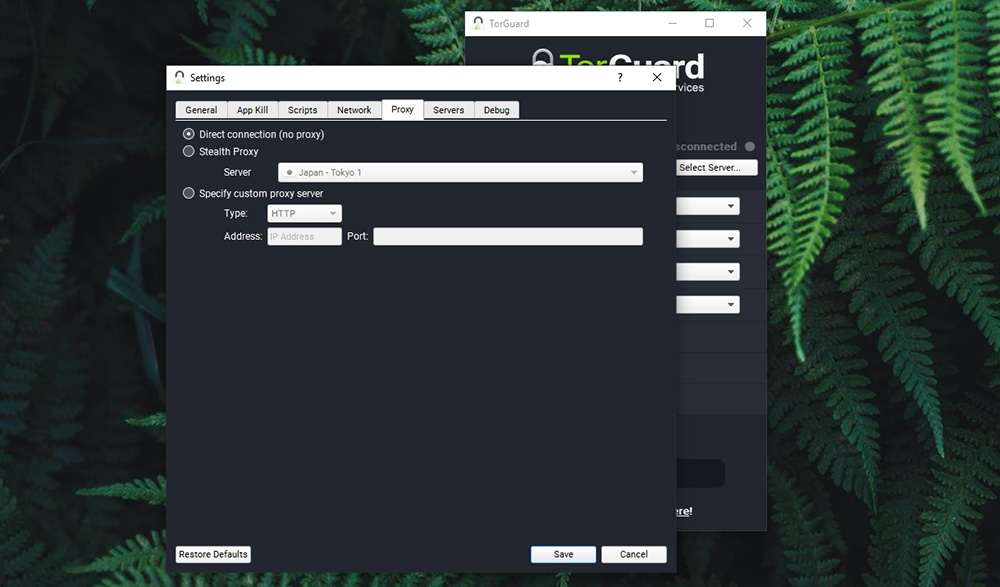Open the Debug tab
The width and height of the screenshot is (1000, 587).
click(x=496, y=110)
